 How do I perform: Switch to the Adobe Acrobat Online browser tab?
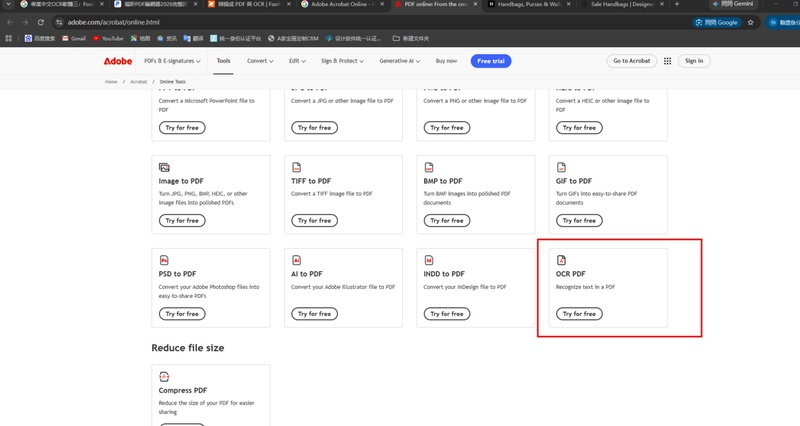342,4
